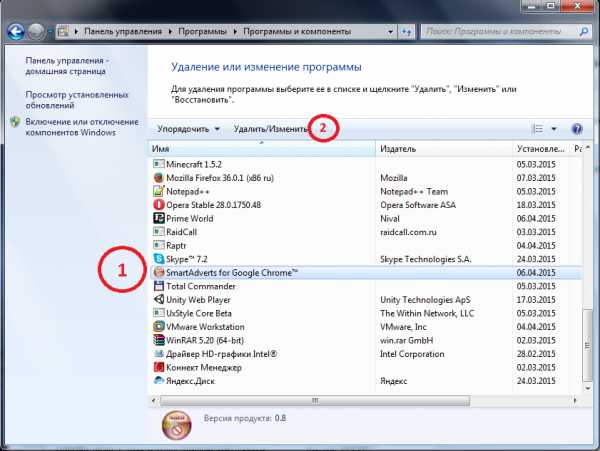Click the Unity Web Player icon
Screen dimensions: 600x451
[158, 300]
